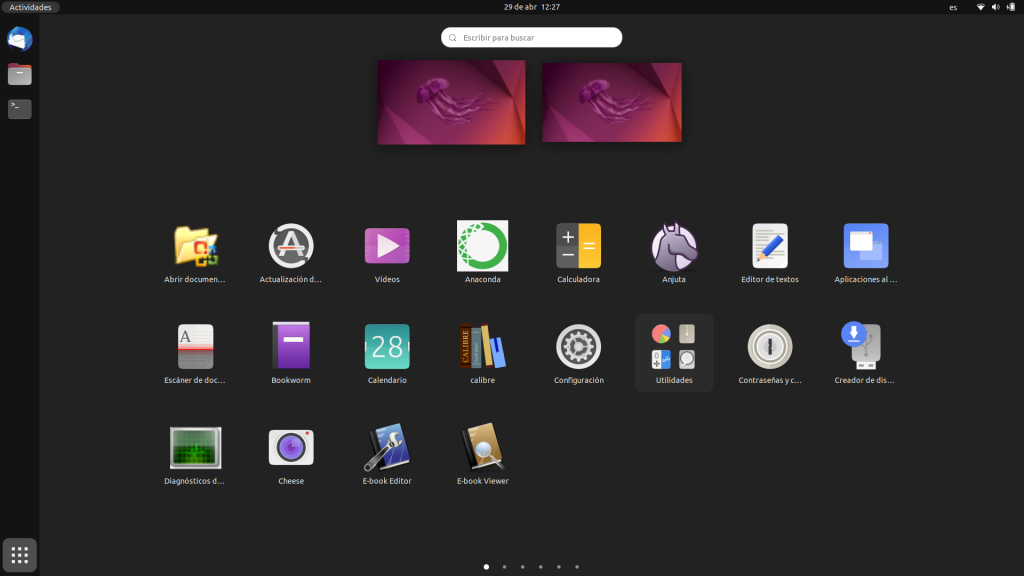
Task: Open the Files icon in the dock
Action: (19, 74)
